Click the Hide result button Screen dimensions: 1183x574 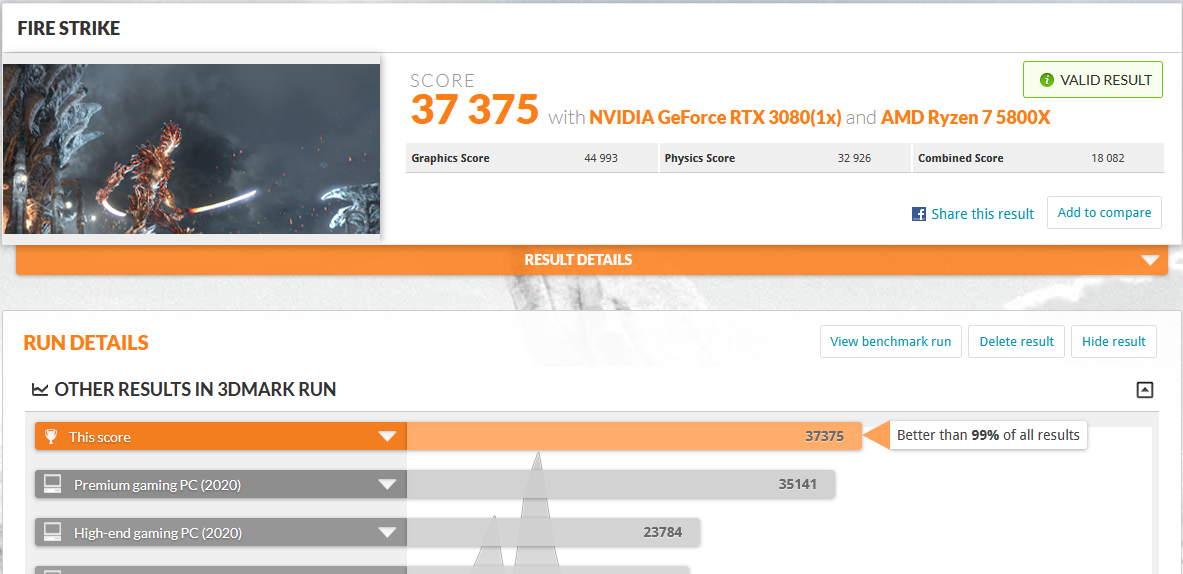(1114, 342)
